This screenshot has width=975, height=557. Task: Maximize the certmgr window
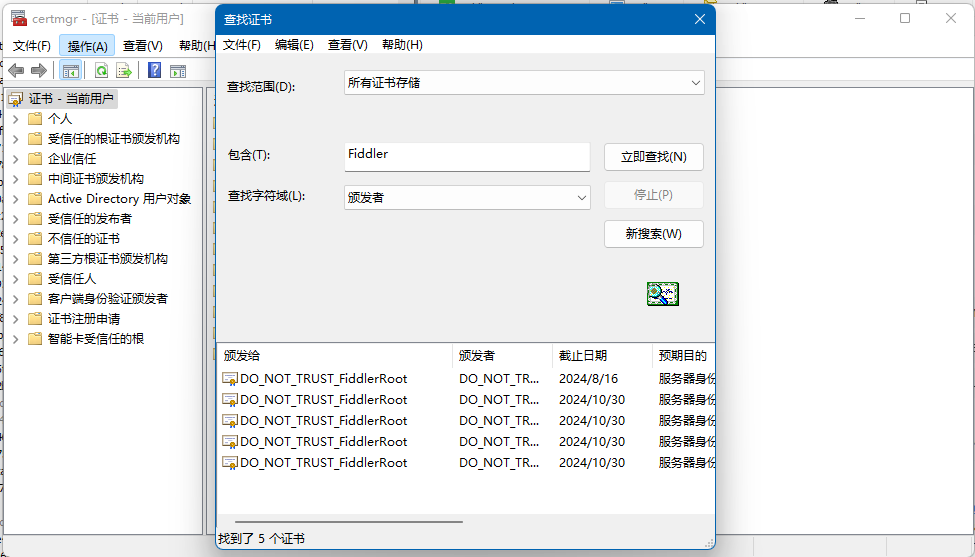pos(905,18)
